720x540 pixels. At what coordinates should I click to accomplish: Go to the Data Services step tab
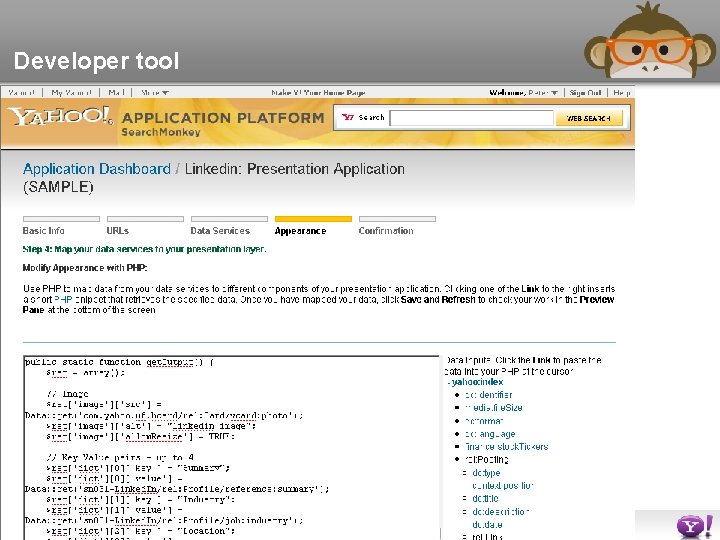tap(229, 226)
